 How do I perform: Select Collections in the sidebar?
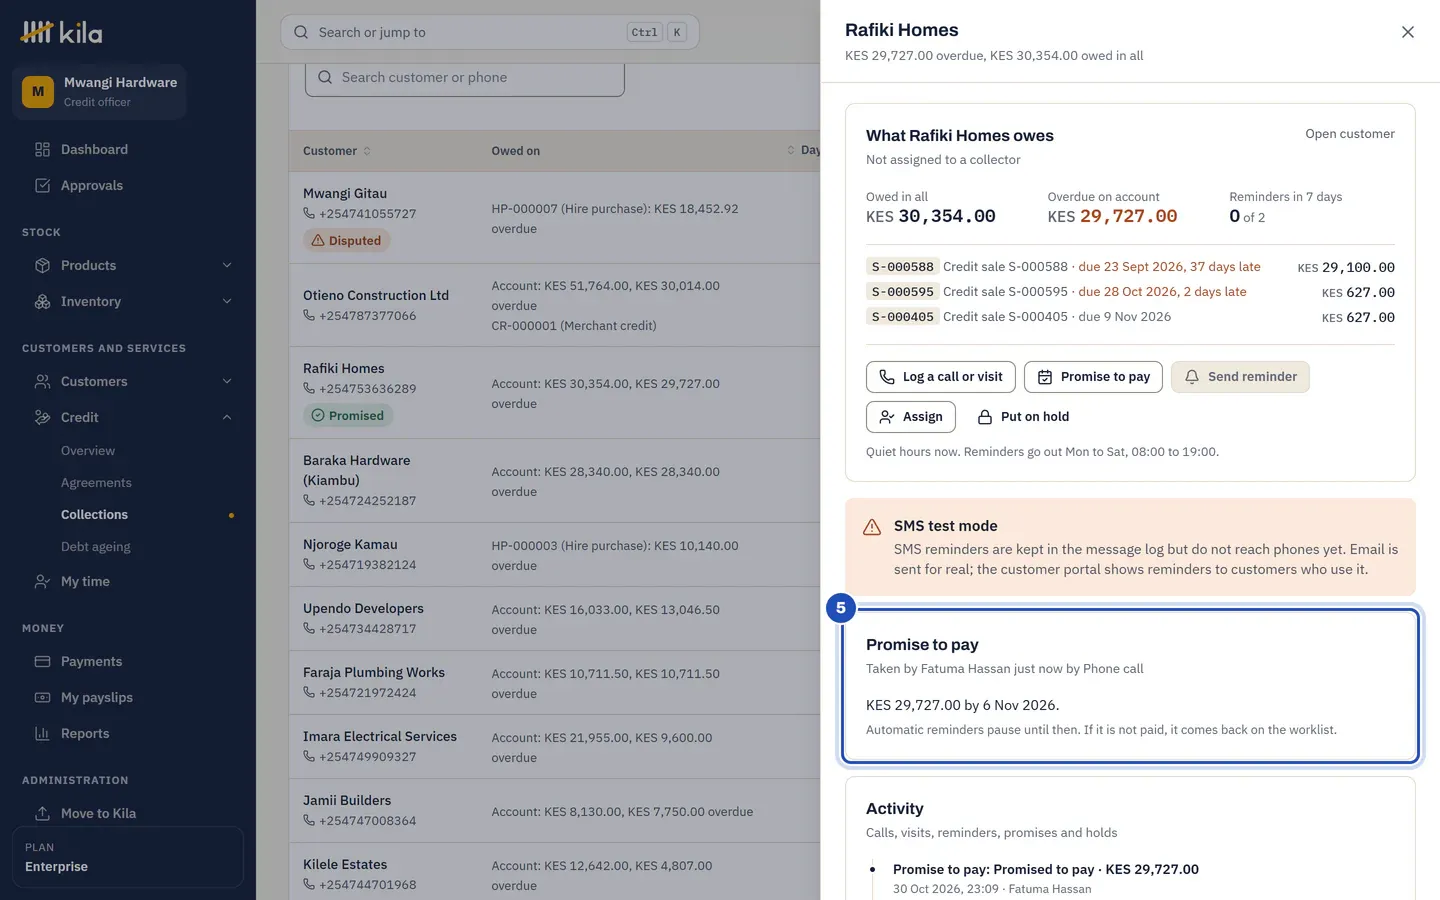(94, 514)
